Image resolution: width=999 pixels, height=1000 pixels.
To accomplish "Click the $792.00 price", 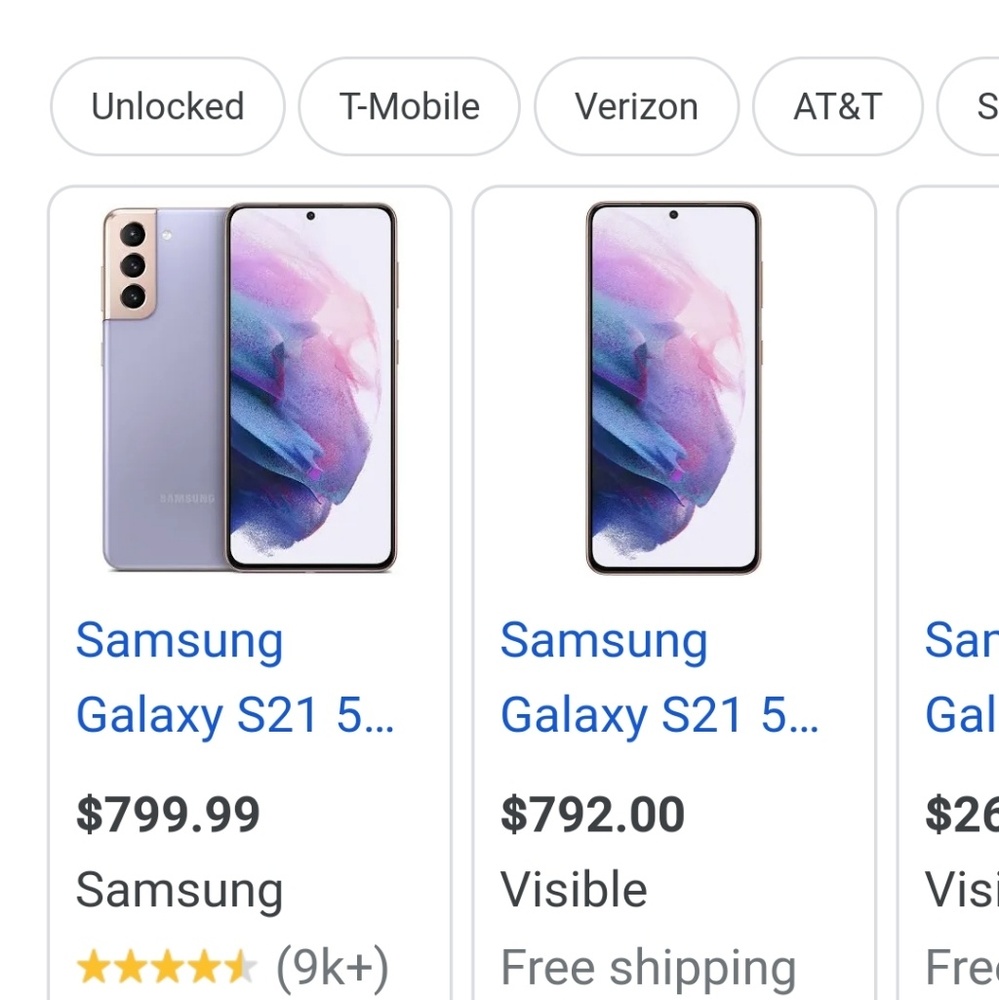I will pos(592,815).
